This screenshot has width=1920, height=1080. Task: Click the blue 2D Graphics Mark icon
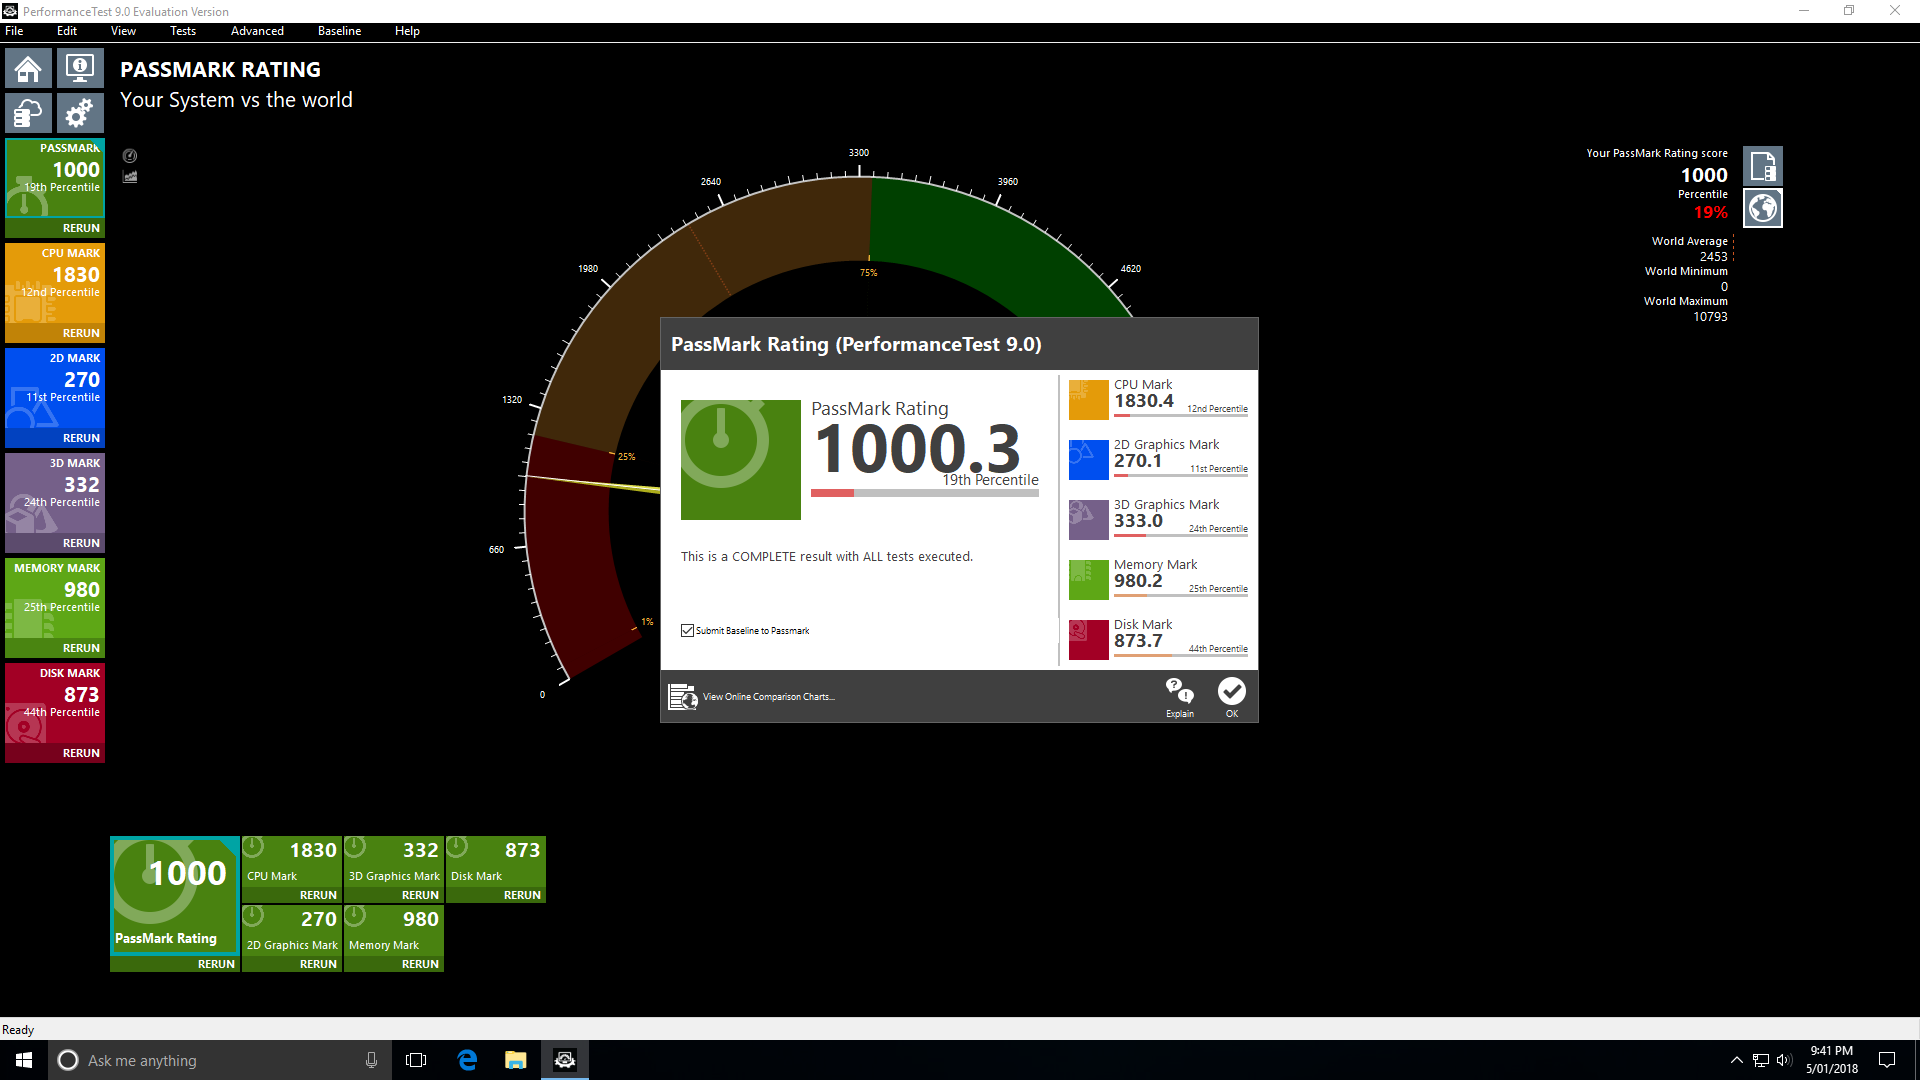[1089, 460]
